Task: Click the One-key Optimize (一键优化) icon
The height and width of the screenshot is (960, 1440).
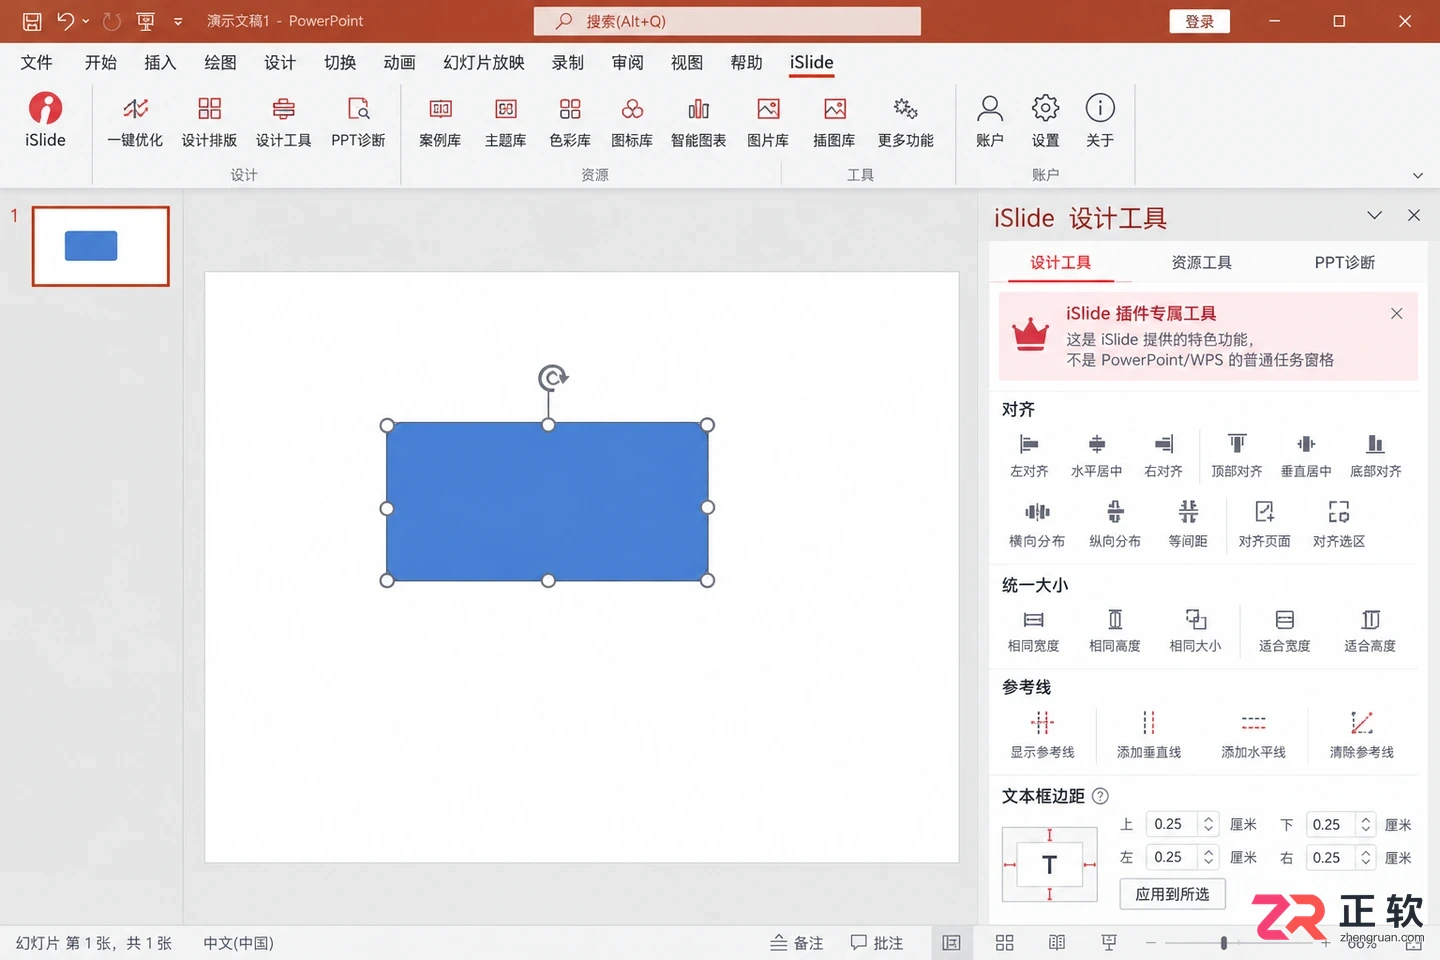Action: [135, 109]
